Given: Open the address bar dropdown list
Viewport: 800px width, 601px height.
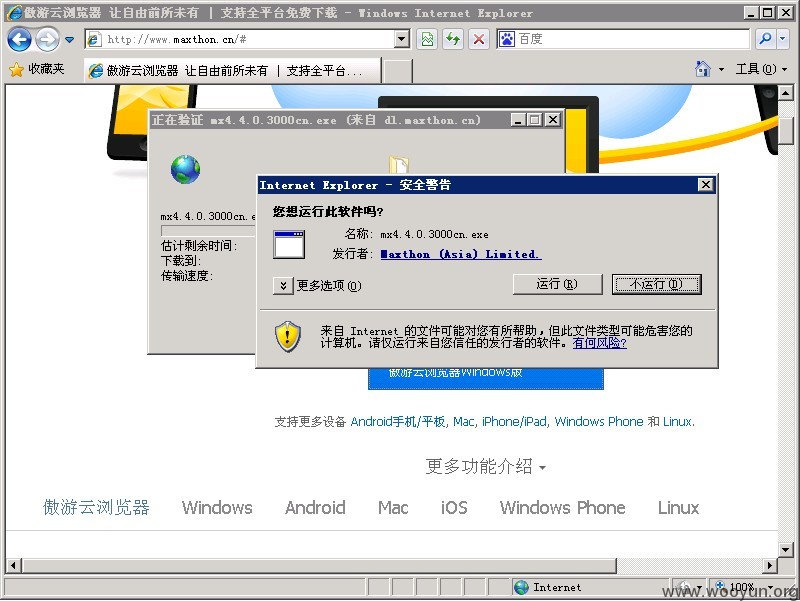Looking at the screenshot, I should [x=403, y=39].
